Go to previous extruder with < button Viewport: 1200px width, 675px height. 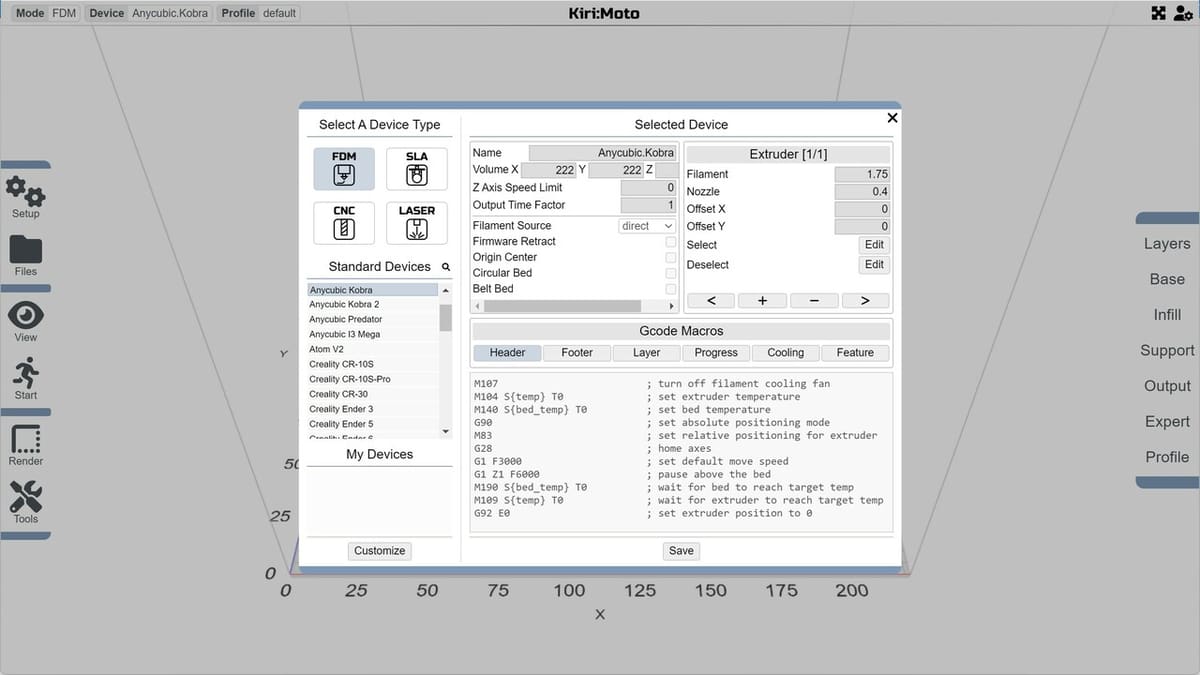(x=711, y=301)
